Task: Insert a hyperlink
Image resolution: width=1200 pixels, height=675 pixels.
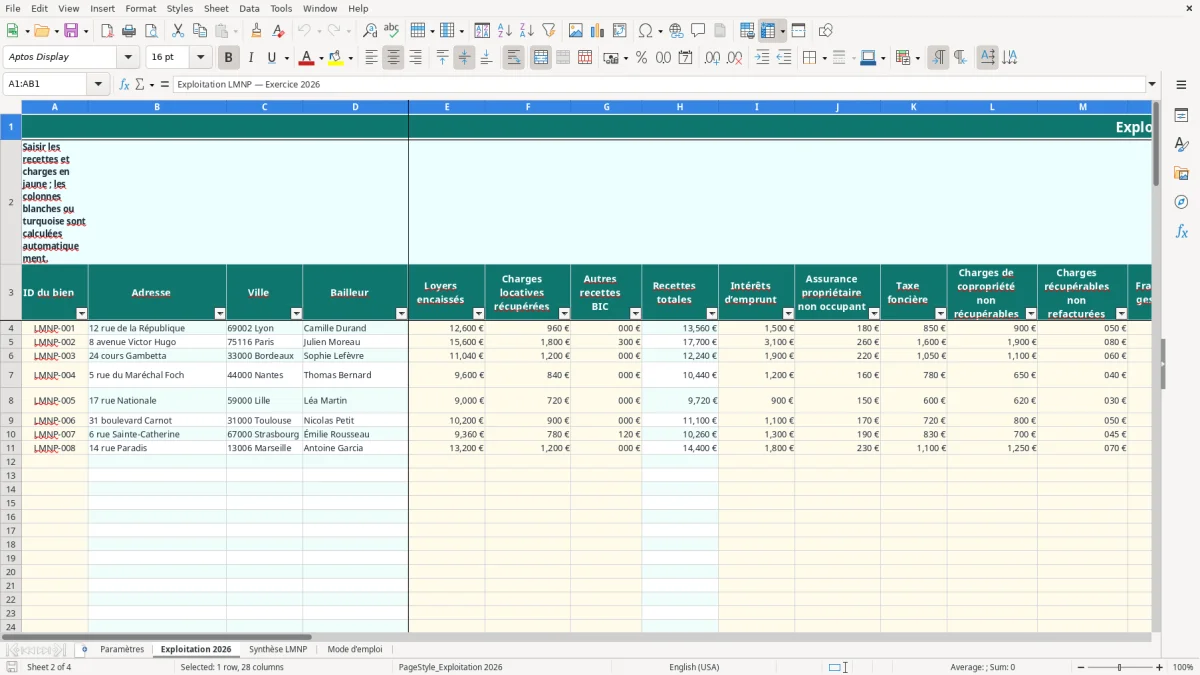Action: pyautogui.click(x=676, y=31)
